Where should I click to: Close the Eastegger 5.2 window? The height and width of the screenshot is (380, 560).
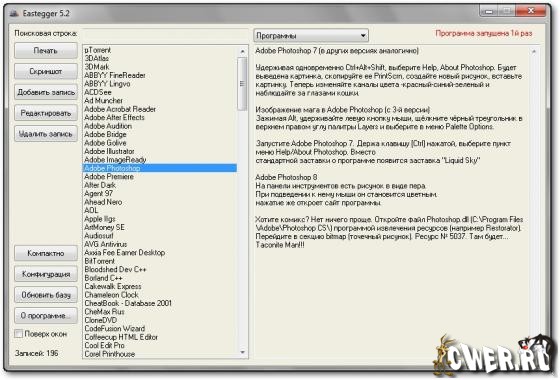[x=531, y=11]
